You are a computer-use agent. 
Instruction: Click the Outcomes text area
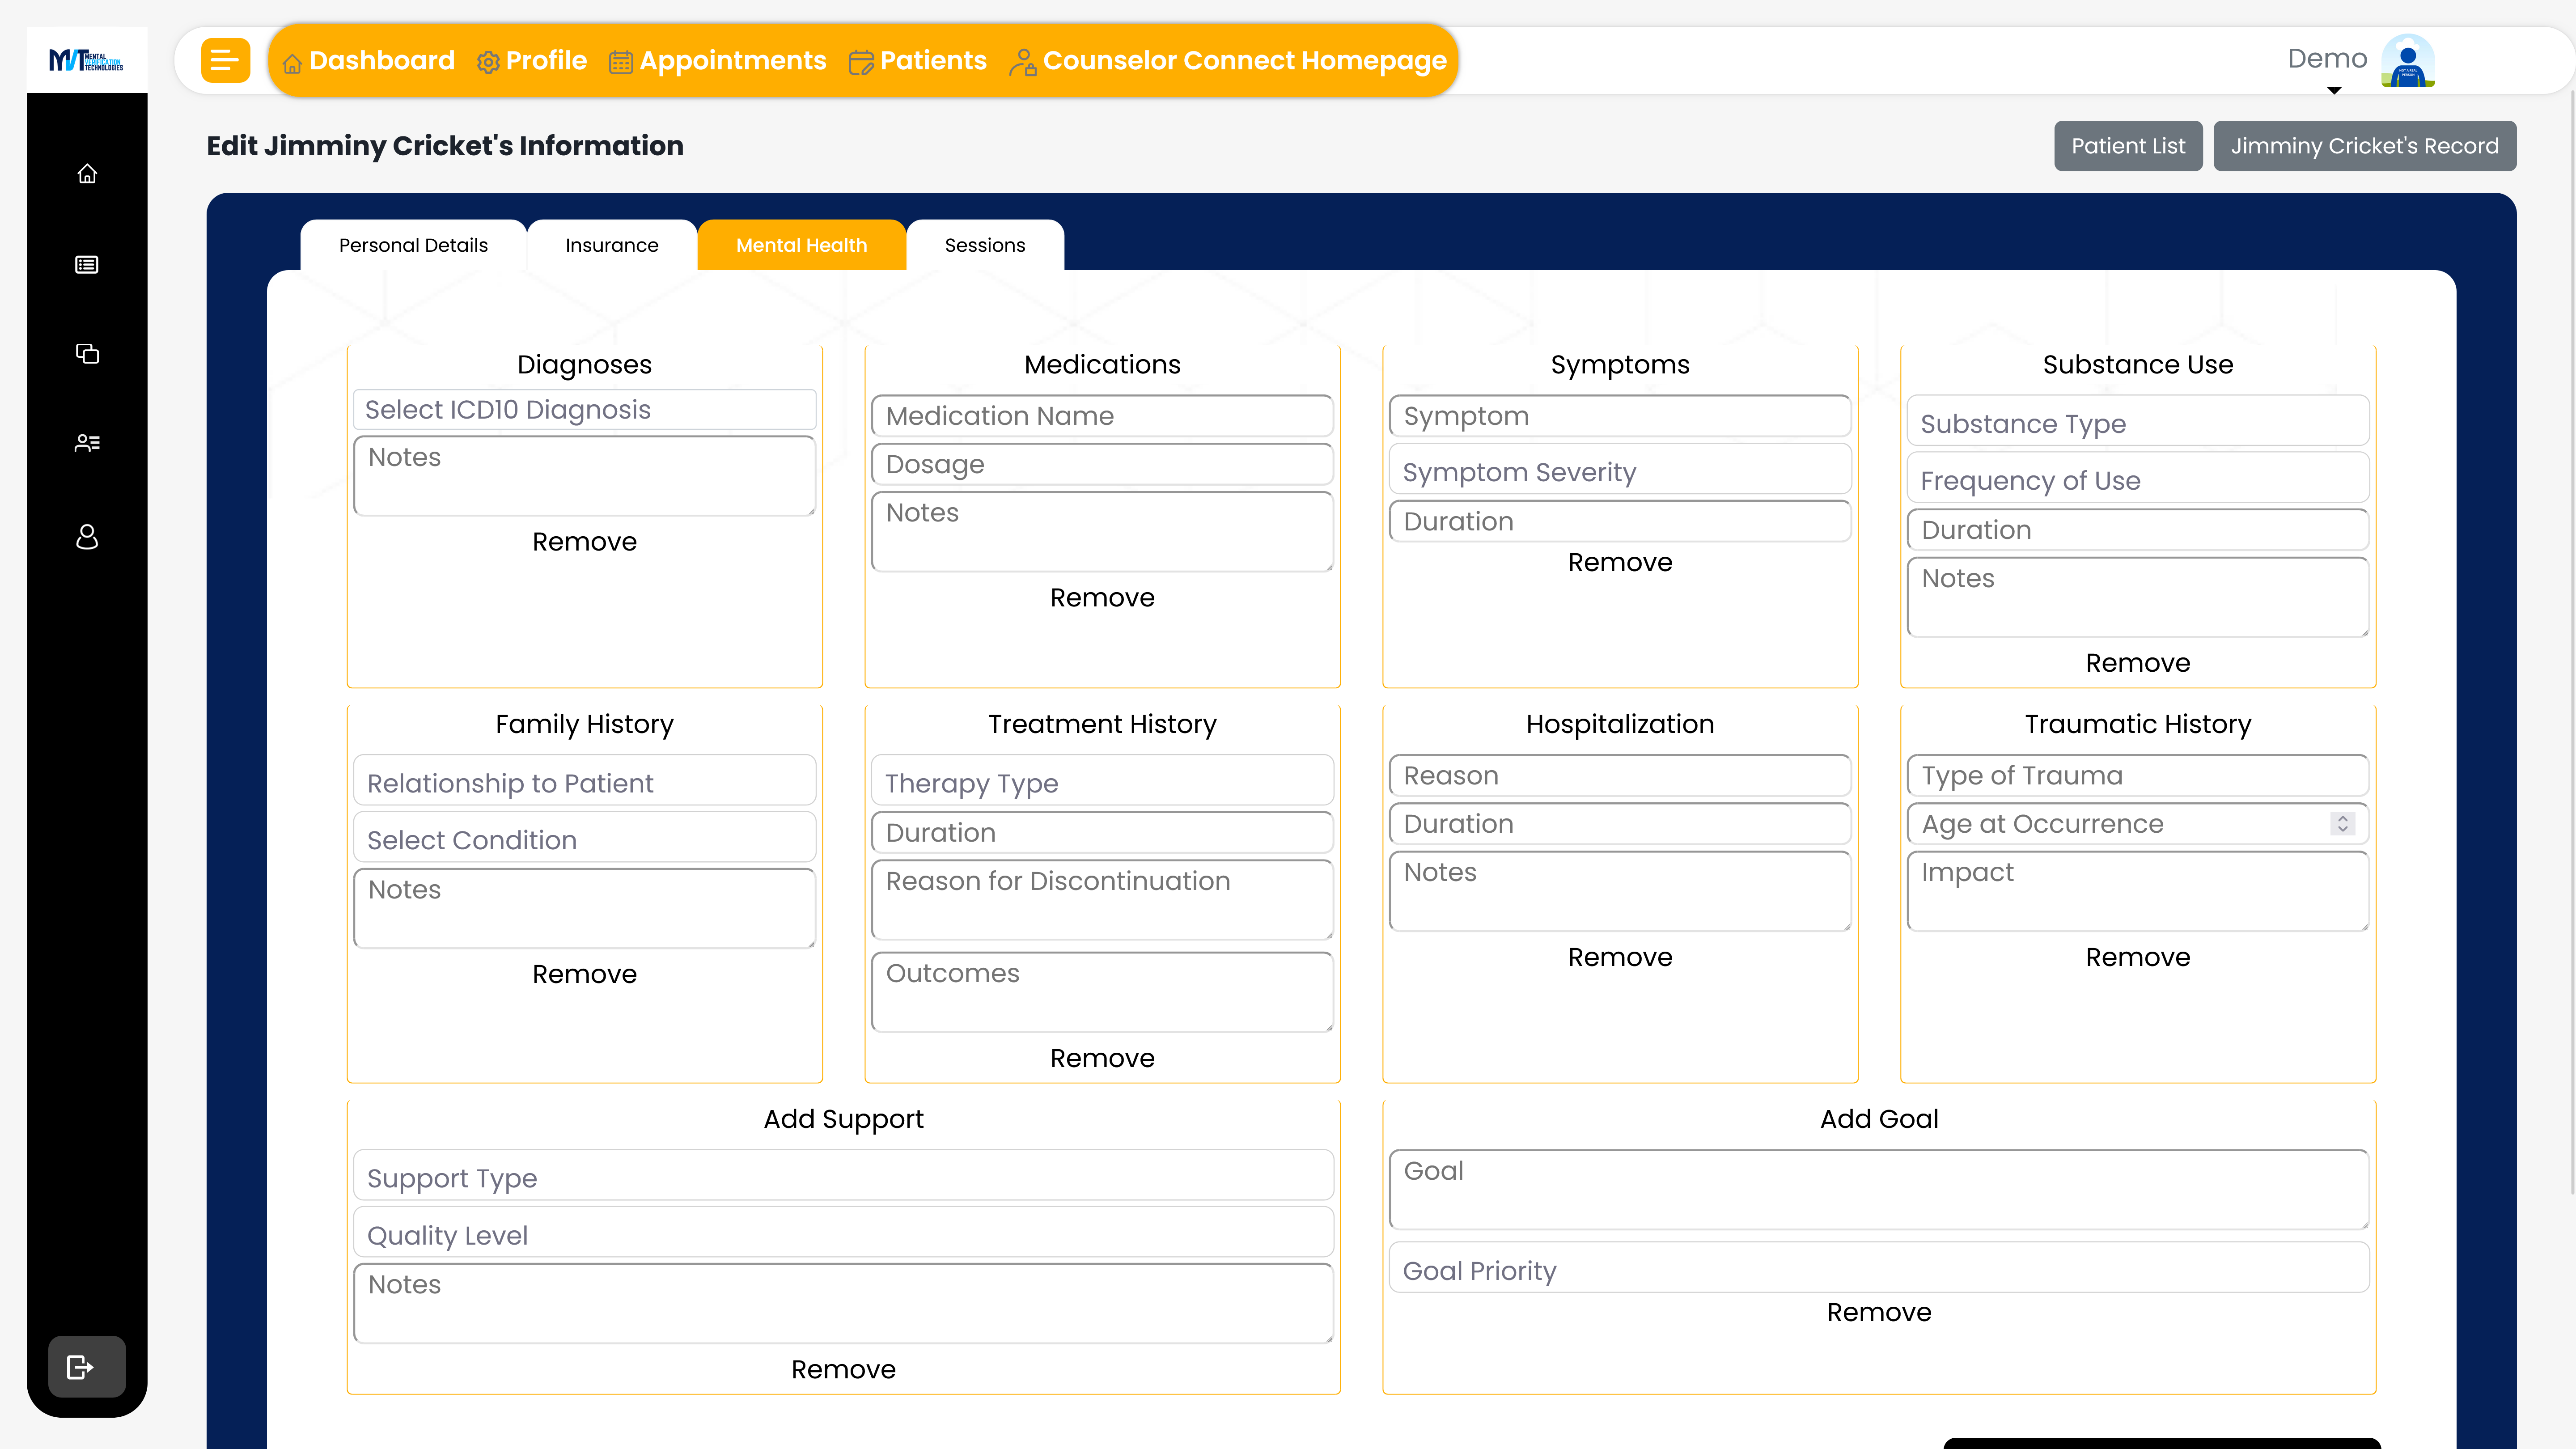pos(1102,992)
